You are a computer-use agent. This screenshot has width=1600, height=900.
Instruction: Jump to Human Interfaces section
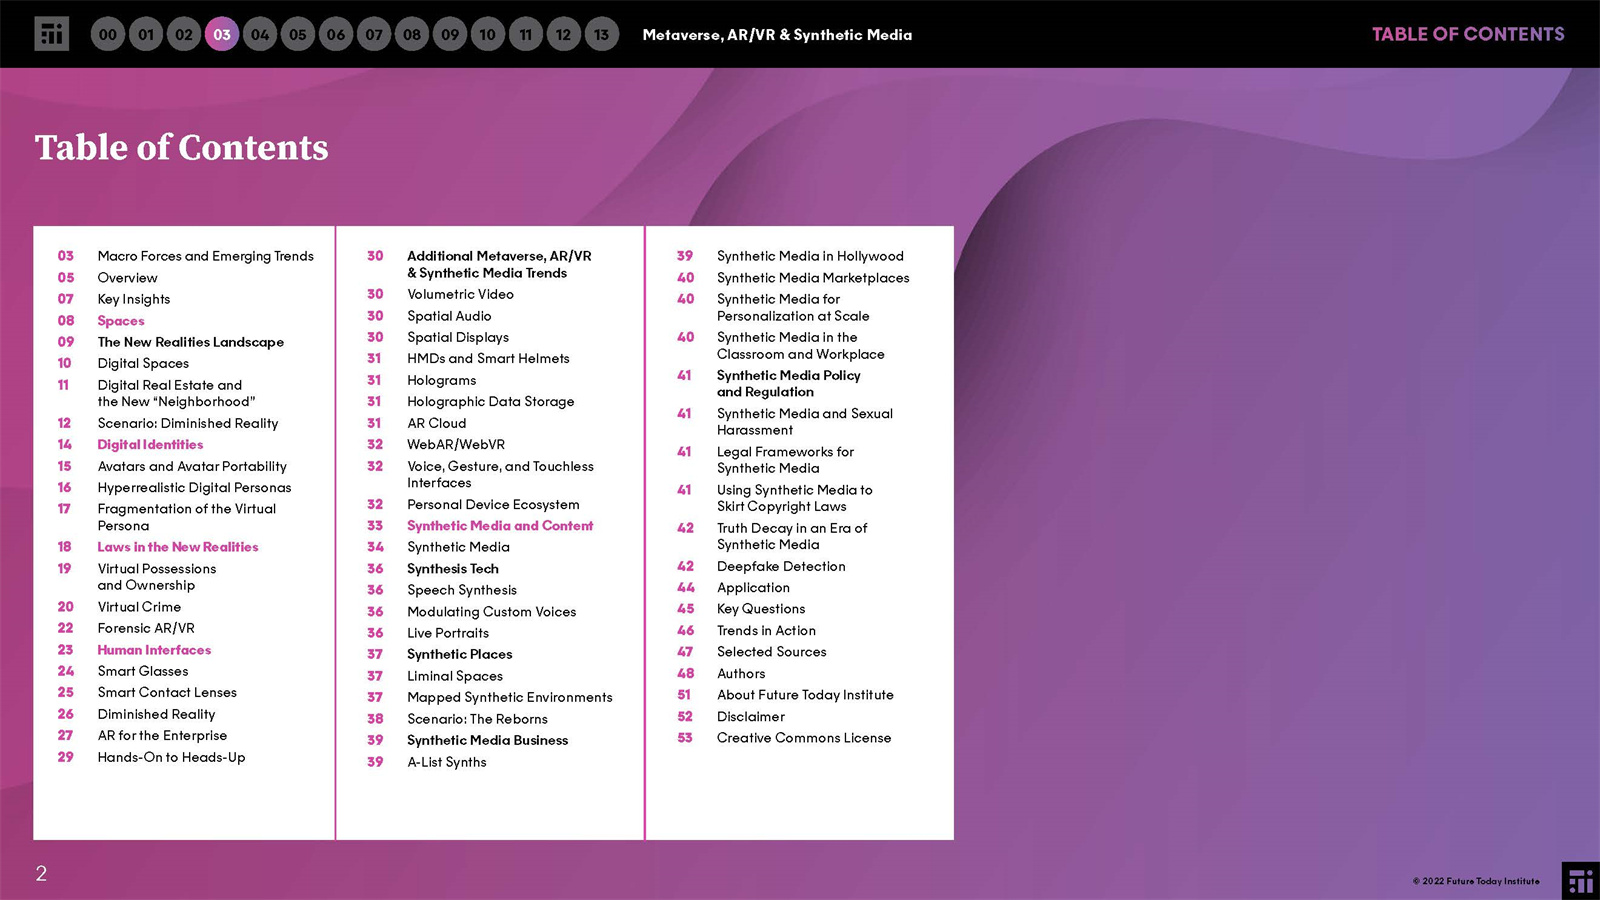[x=154, y=650]
